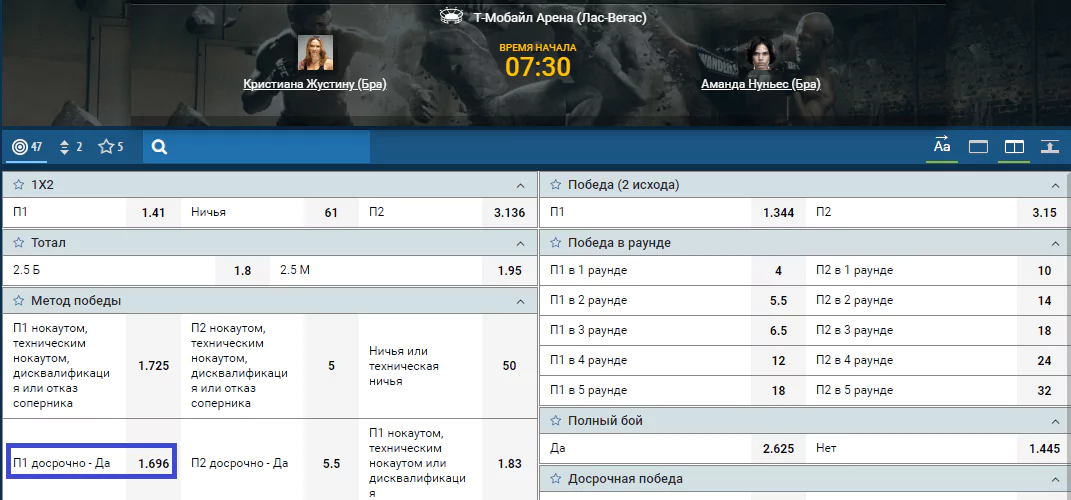Image resolution: width=1071 pixels, height=500 pixels.
Task: Favorite the Победа (2 исхода) star
Action: tap(556, 185)
